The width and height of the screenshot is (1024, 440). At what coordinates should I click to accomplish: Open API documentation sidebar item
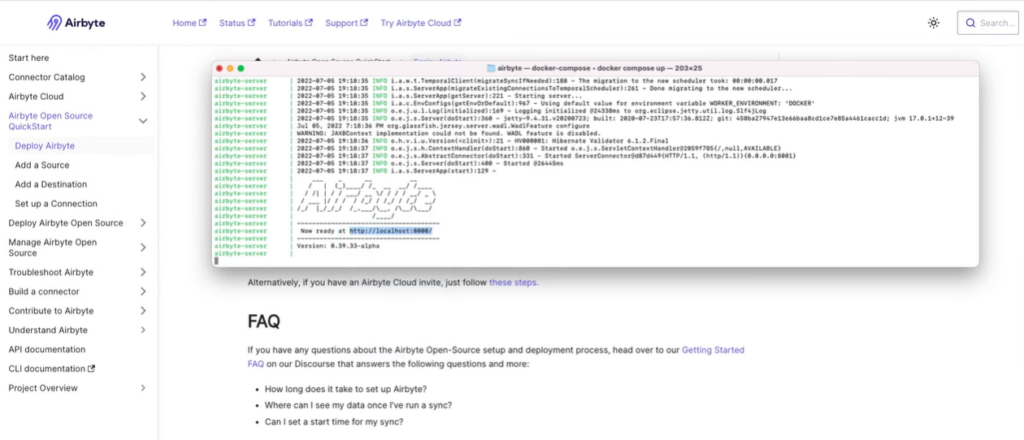(47, 349)
